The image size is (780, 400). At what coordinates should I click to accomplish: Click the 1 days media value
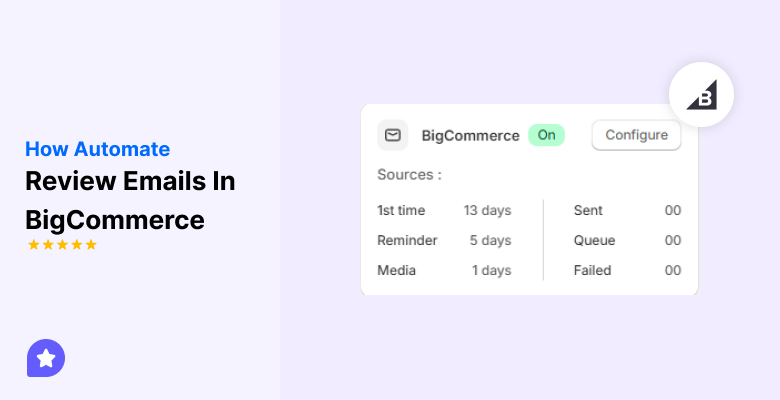490,270
